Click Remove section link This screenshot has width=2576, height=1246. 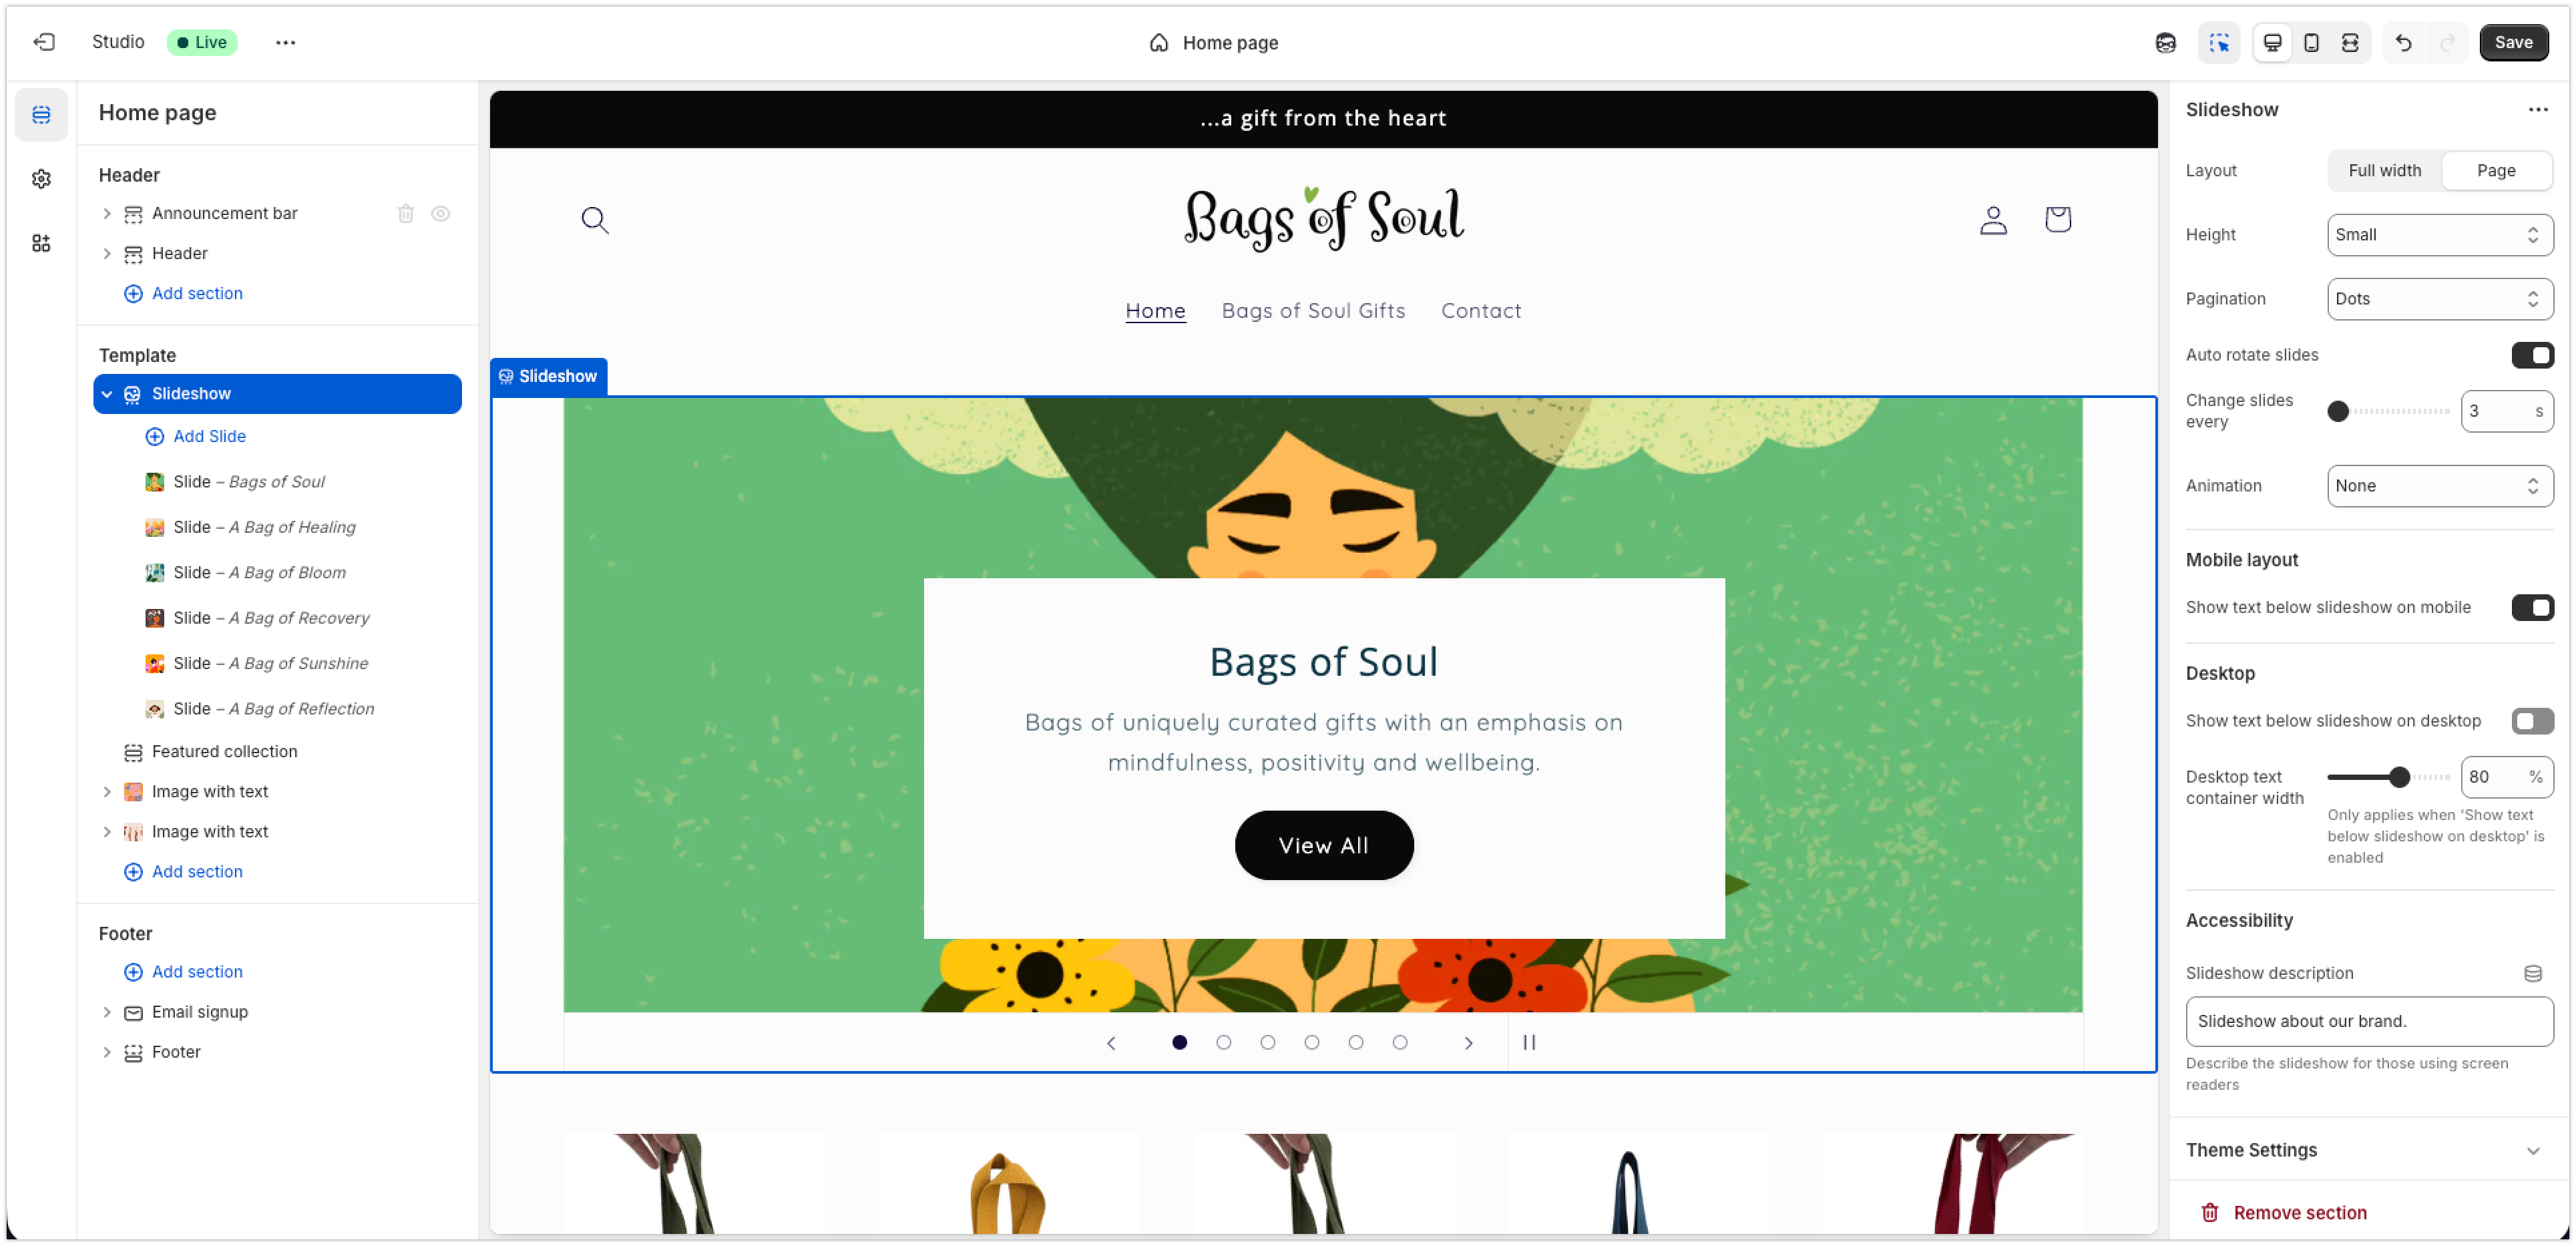[2299, 1213]
